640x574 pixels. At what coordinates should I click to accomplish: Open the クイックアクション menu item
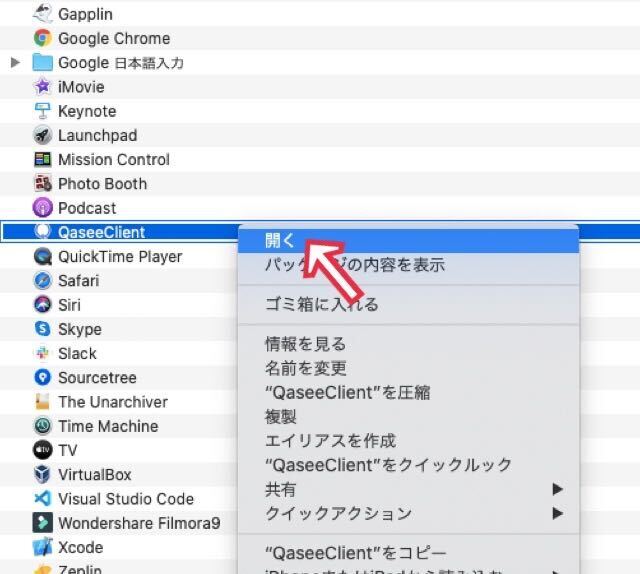(x=409, y=513)
